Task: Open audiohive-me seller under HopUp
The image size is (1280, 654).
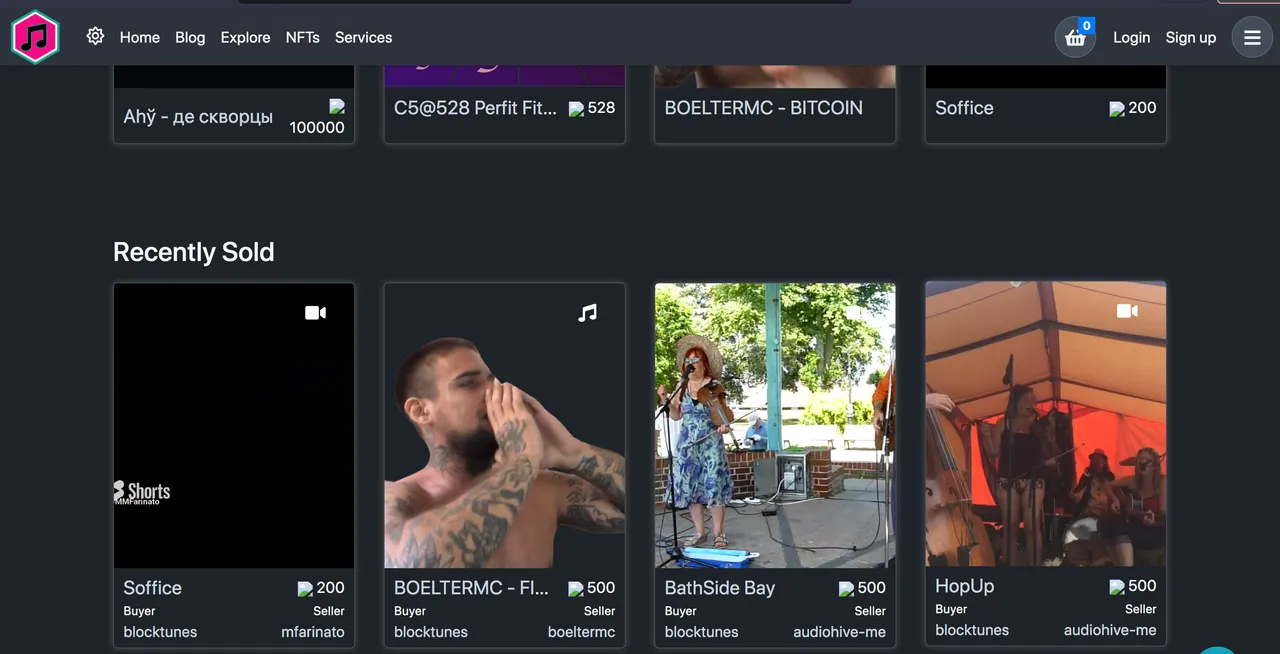Action: [x=1110, y=630]
